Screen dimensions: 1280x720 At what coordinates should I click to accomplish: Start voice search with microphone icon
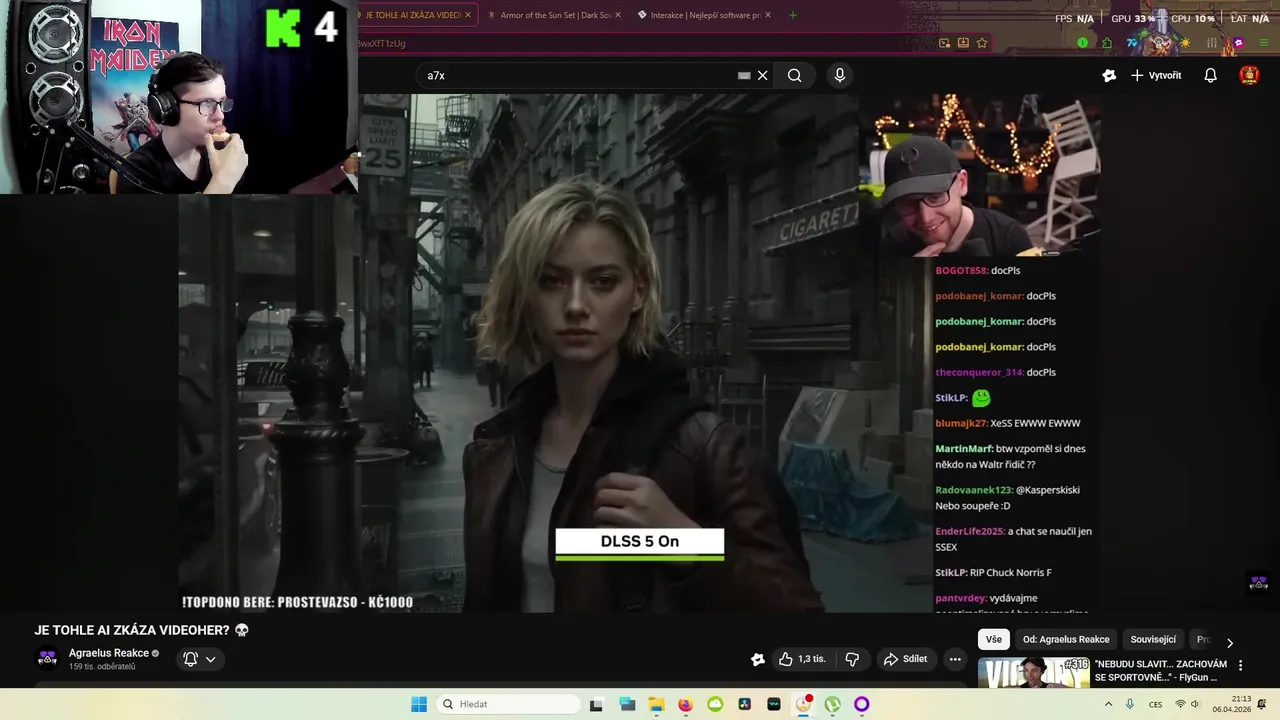(x=839, y=75)
